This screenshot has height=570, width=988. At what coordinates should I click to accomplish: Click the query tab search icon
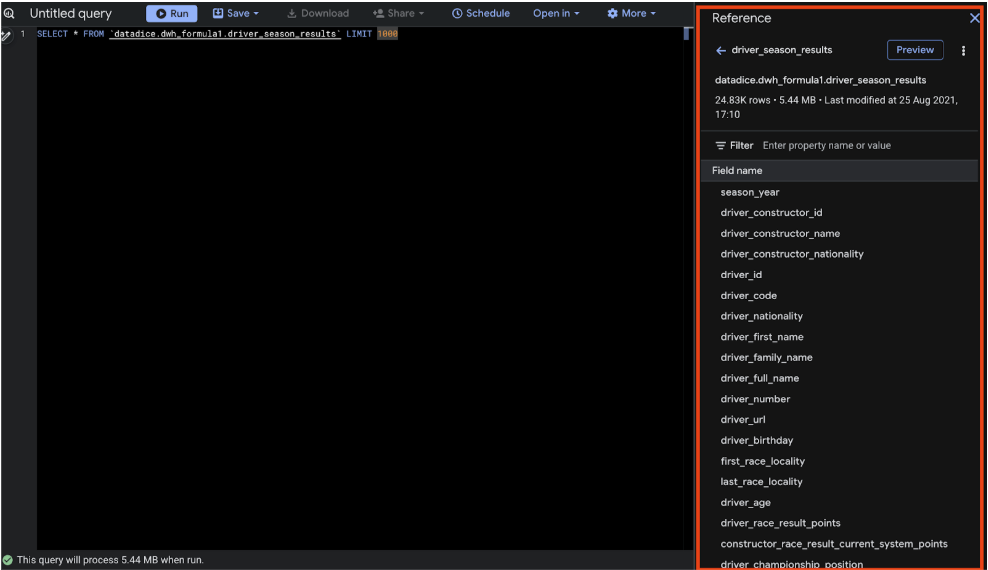tap(8, 14)
